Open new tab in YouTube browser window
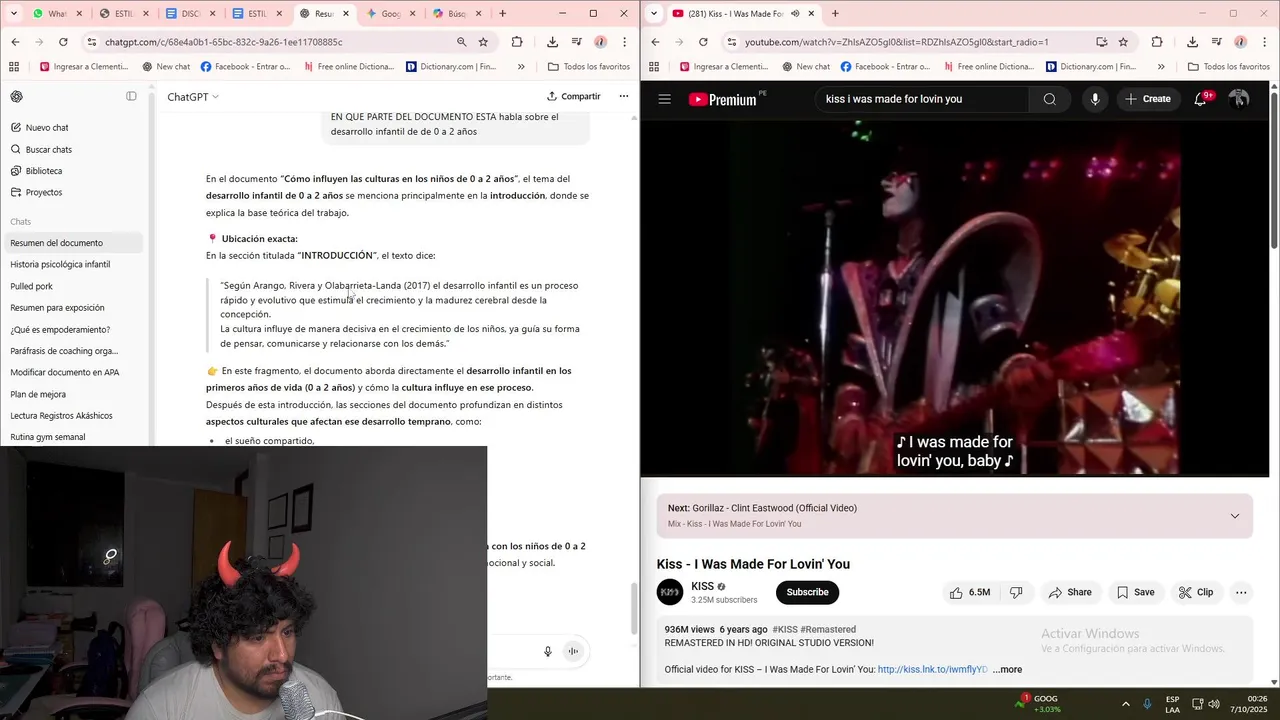 (835, 14)
